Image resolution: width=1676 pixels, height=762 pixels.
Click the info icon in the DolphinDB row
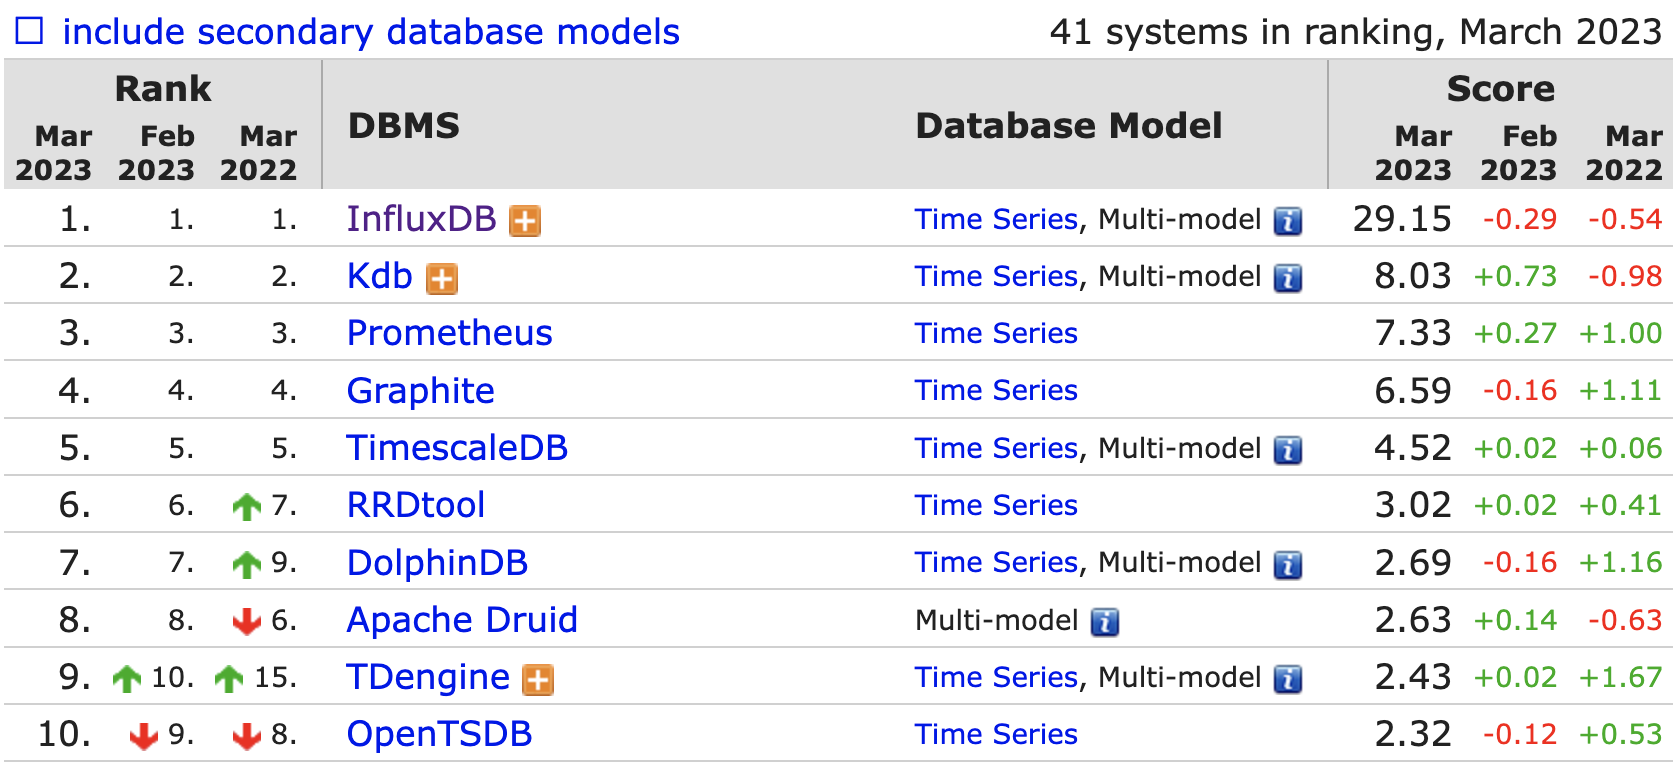point(1288,565)
